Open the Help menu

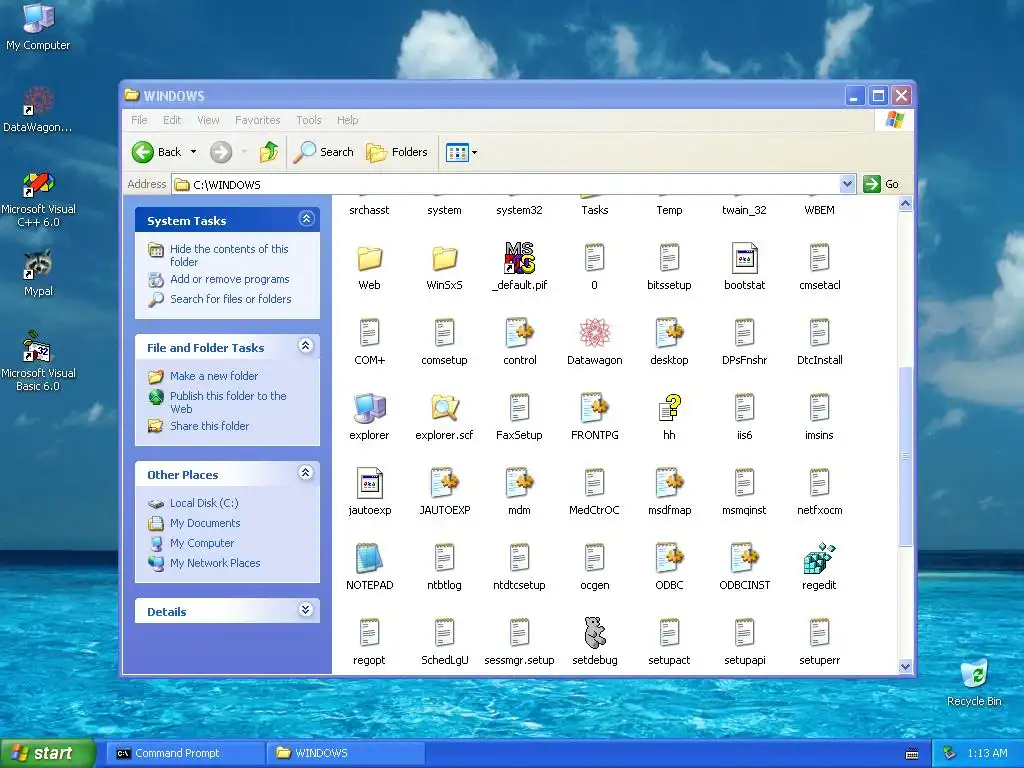[x=347, y=120]
